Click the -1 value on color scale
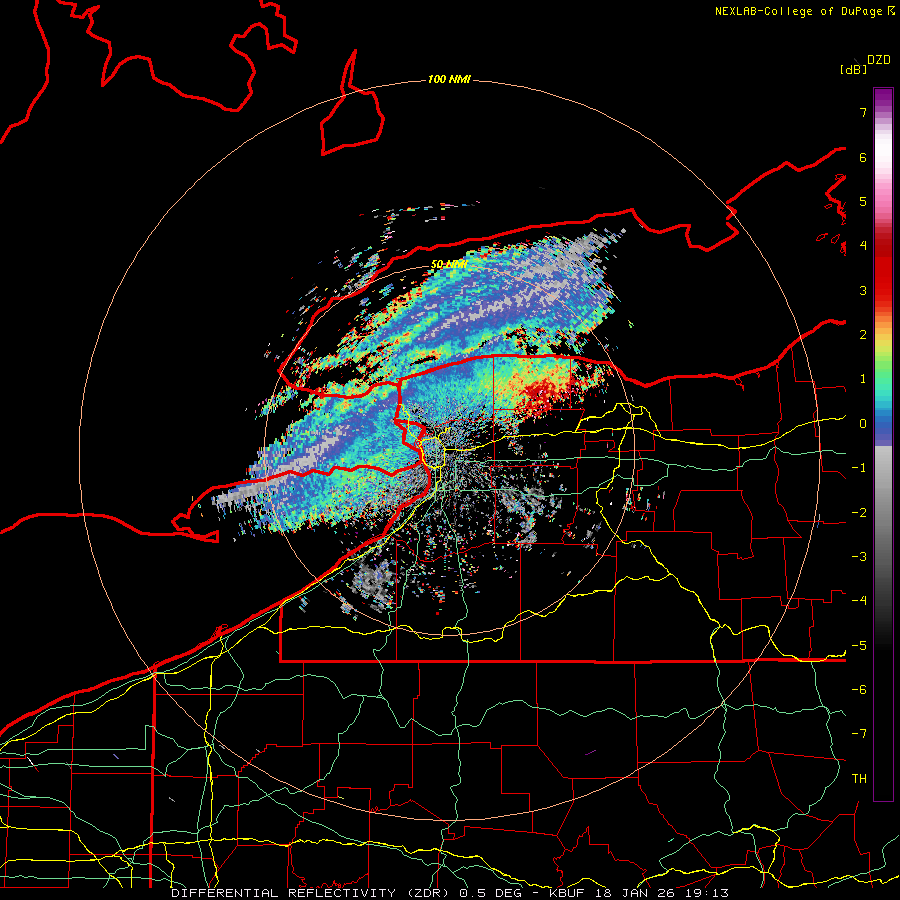The height and width of the screenshot is (900, 900). point(859,468)
